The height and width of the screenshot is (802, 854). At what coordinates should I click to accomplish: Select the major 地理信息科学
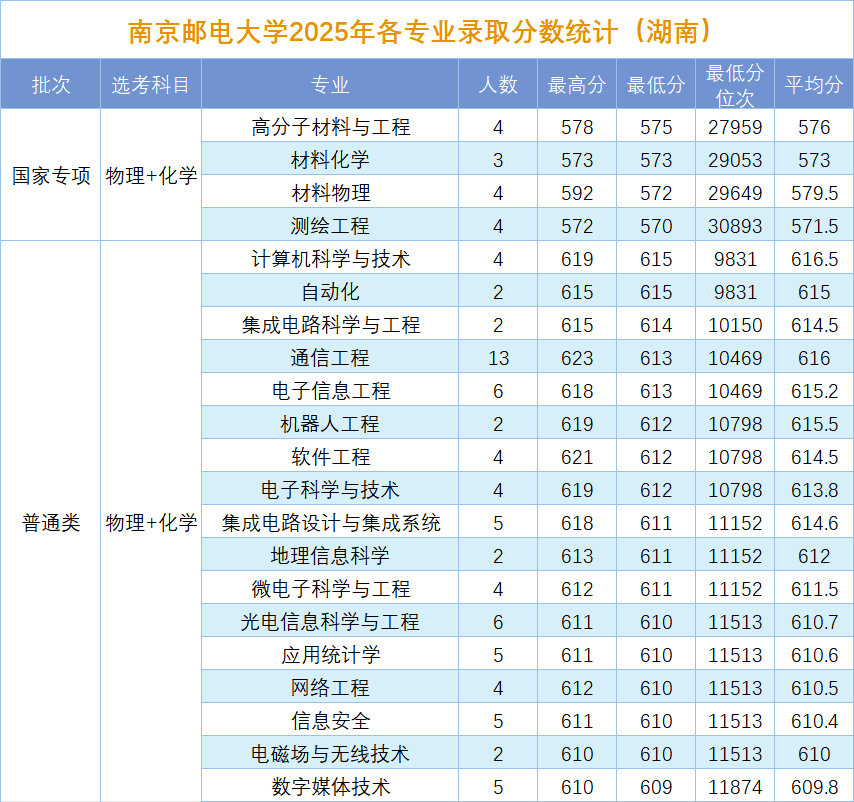(330, 555)
